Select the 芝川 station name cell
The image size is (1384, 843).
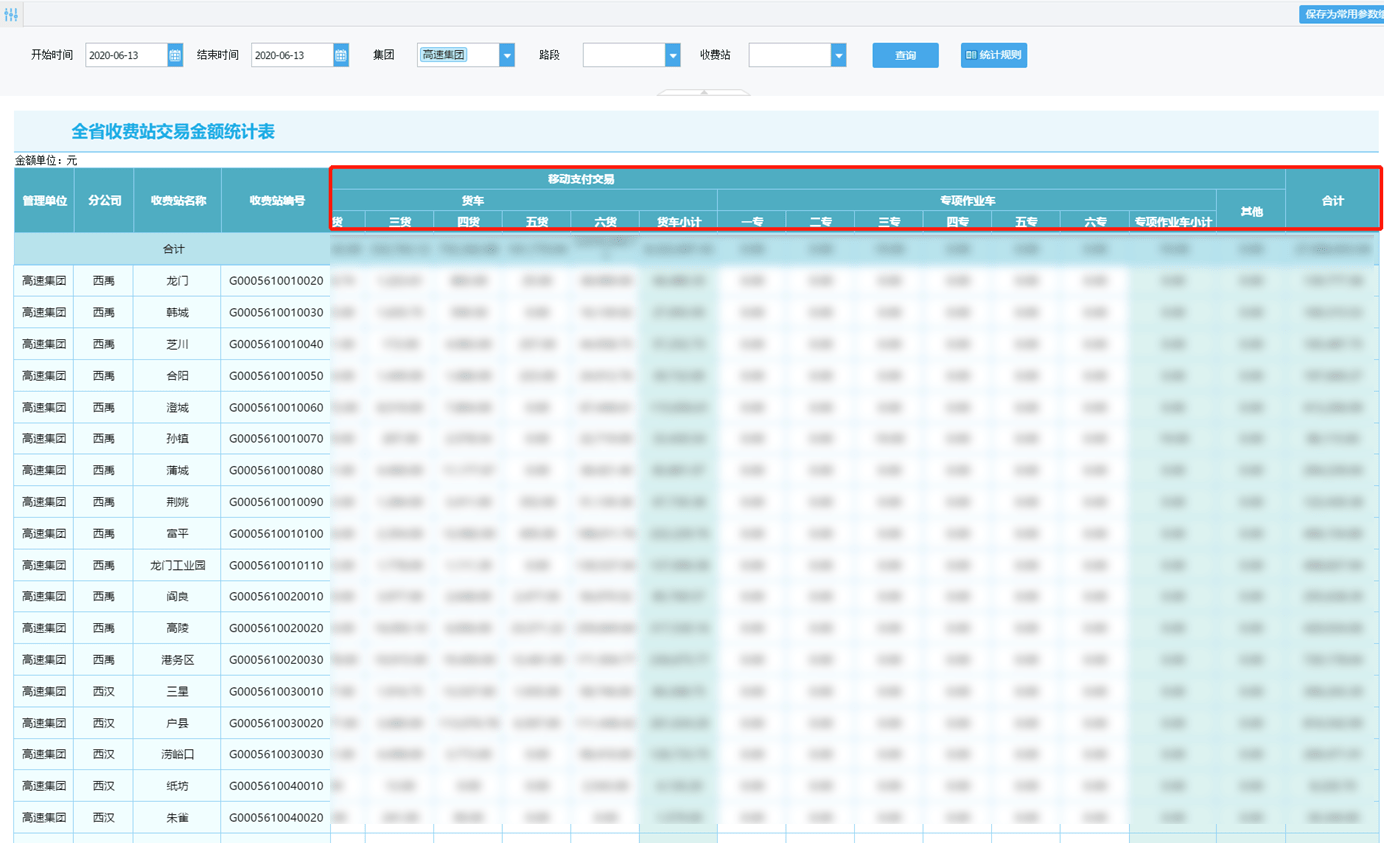tap(178, 344)
